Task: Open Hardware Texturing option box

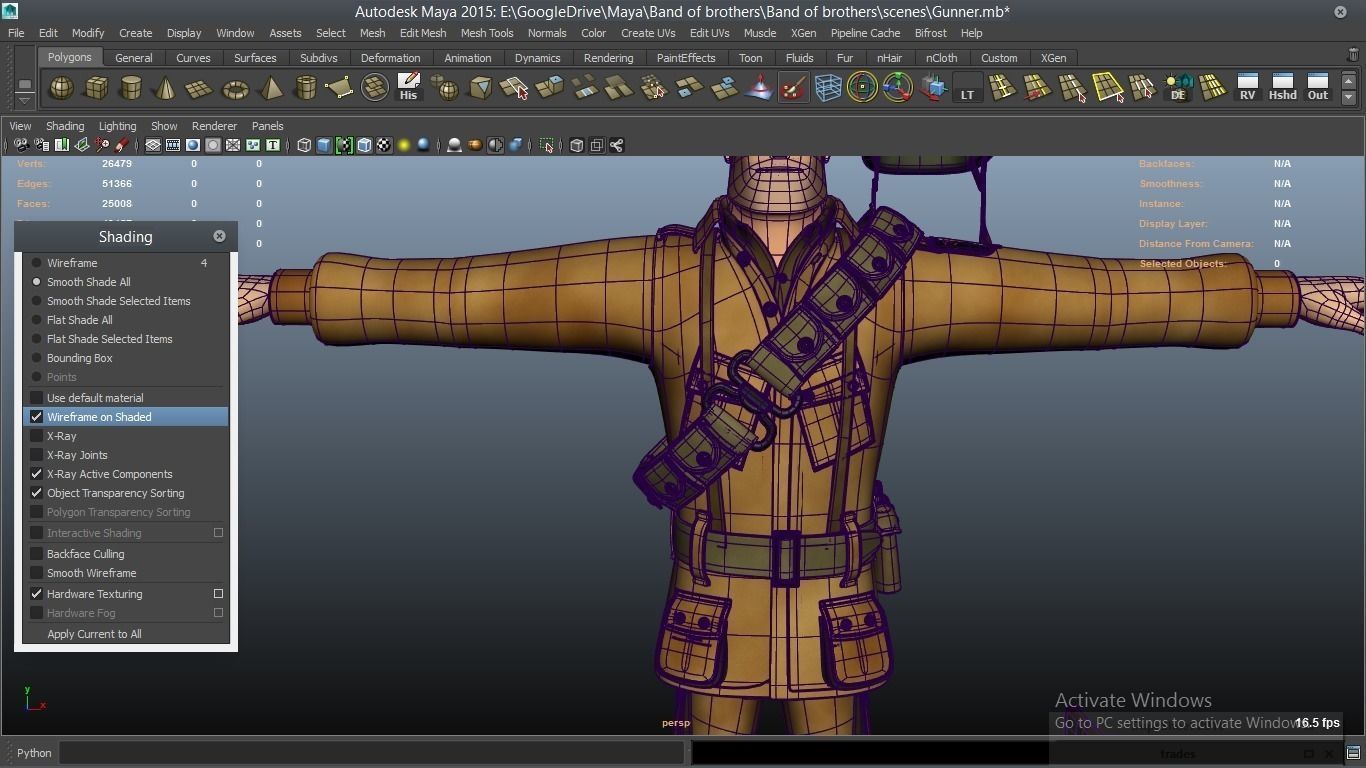Action: coord(218,594)
